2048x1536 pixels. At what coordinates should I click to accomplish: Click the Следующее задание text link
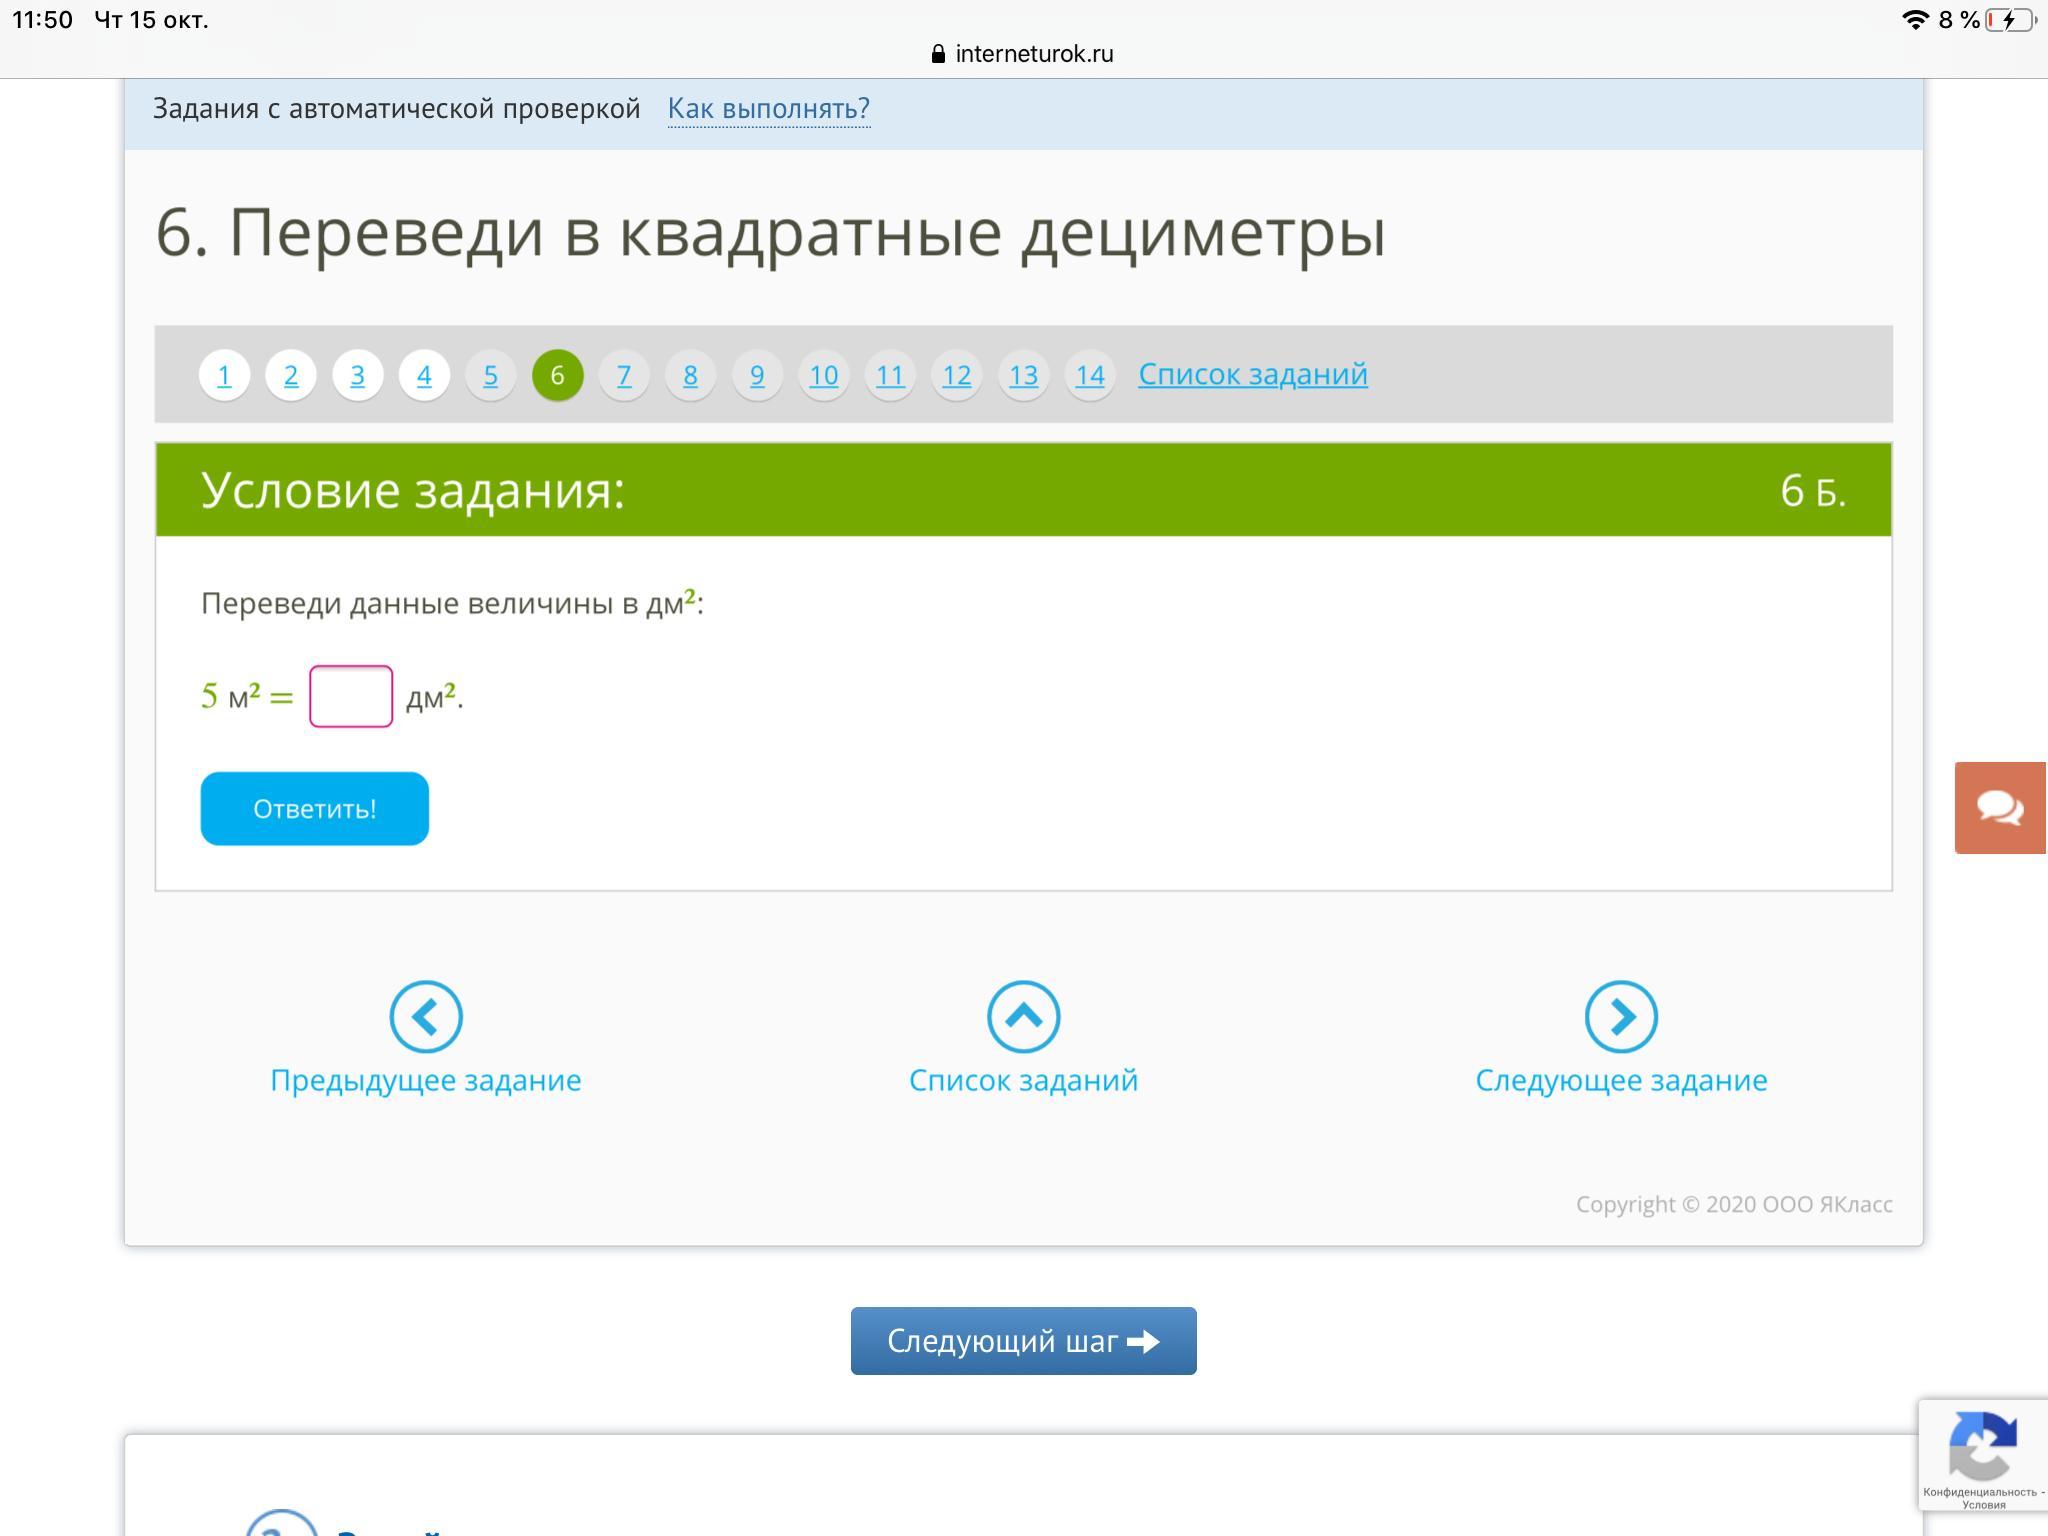coord(1621,1080)
